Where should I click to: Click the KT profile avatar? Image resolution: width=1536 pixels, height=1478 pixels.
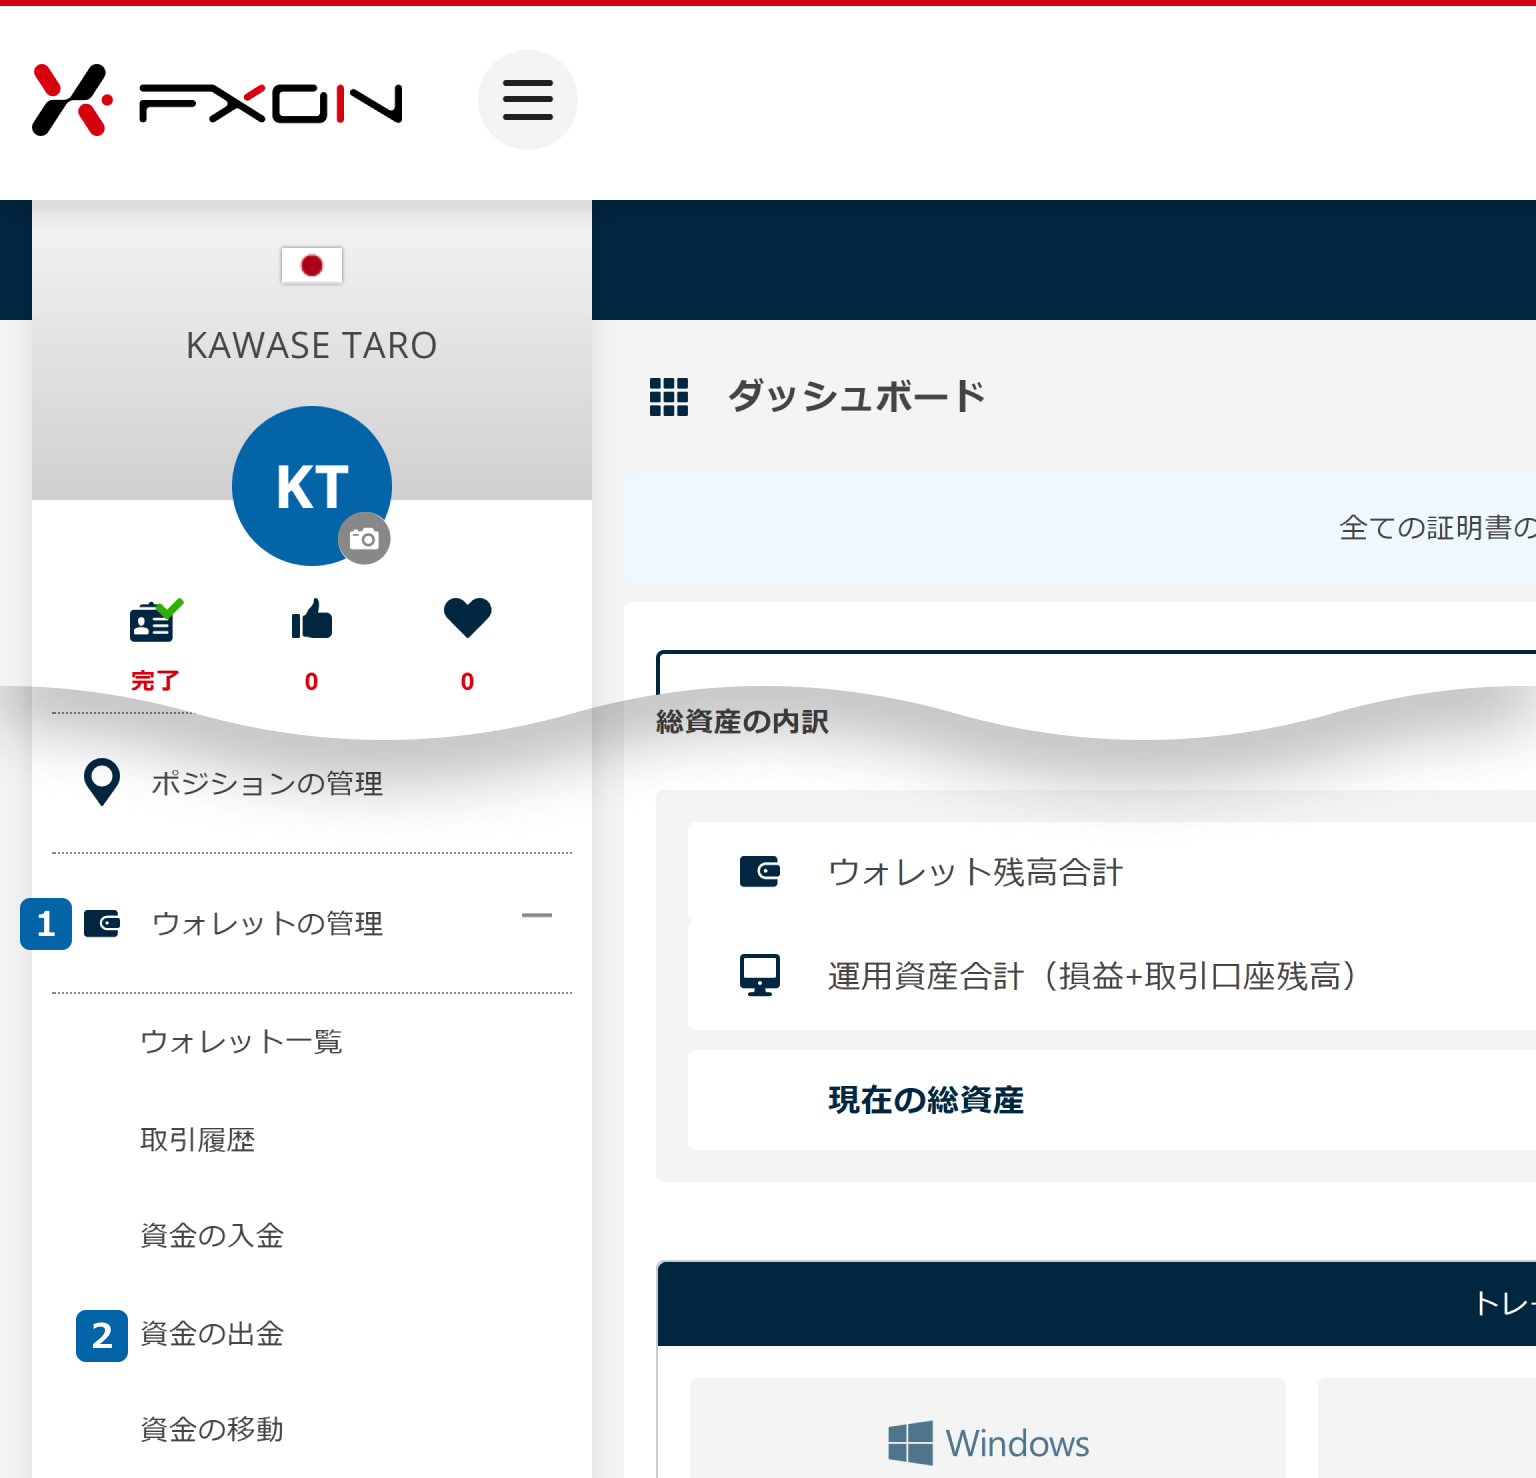click(312, 486)
